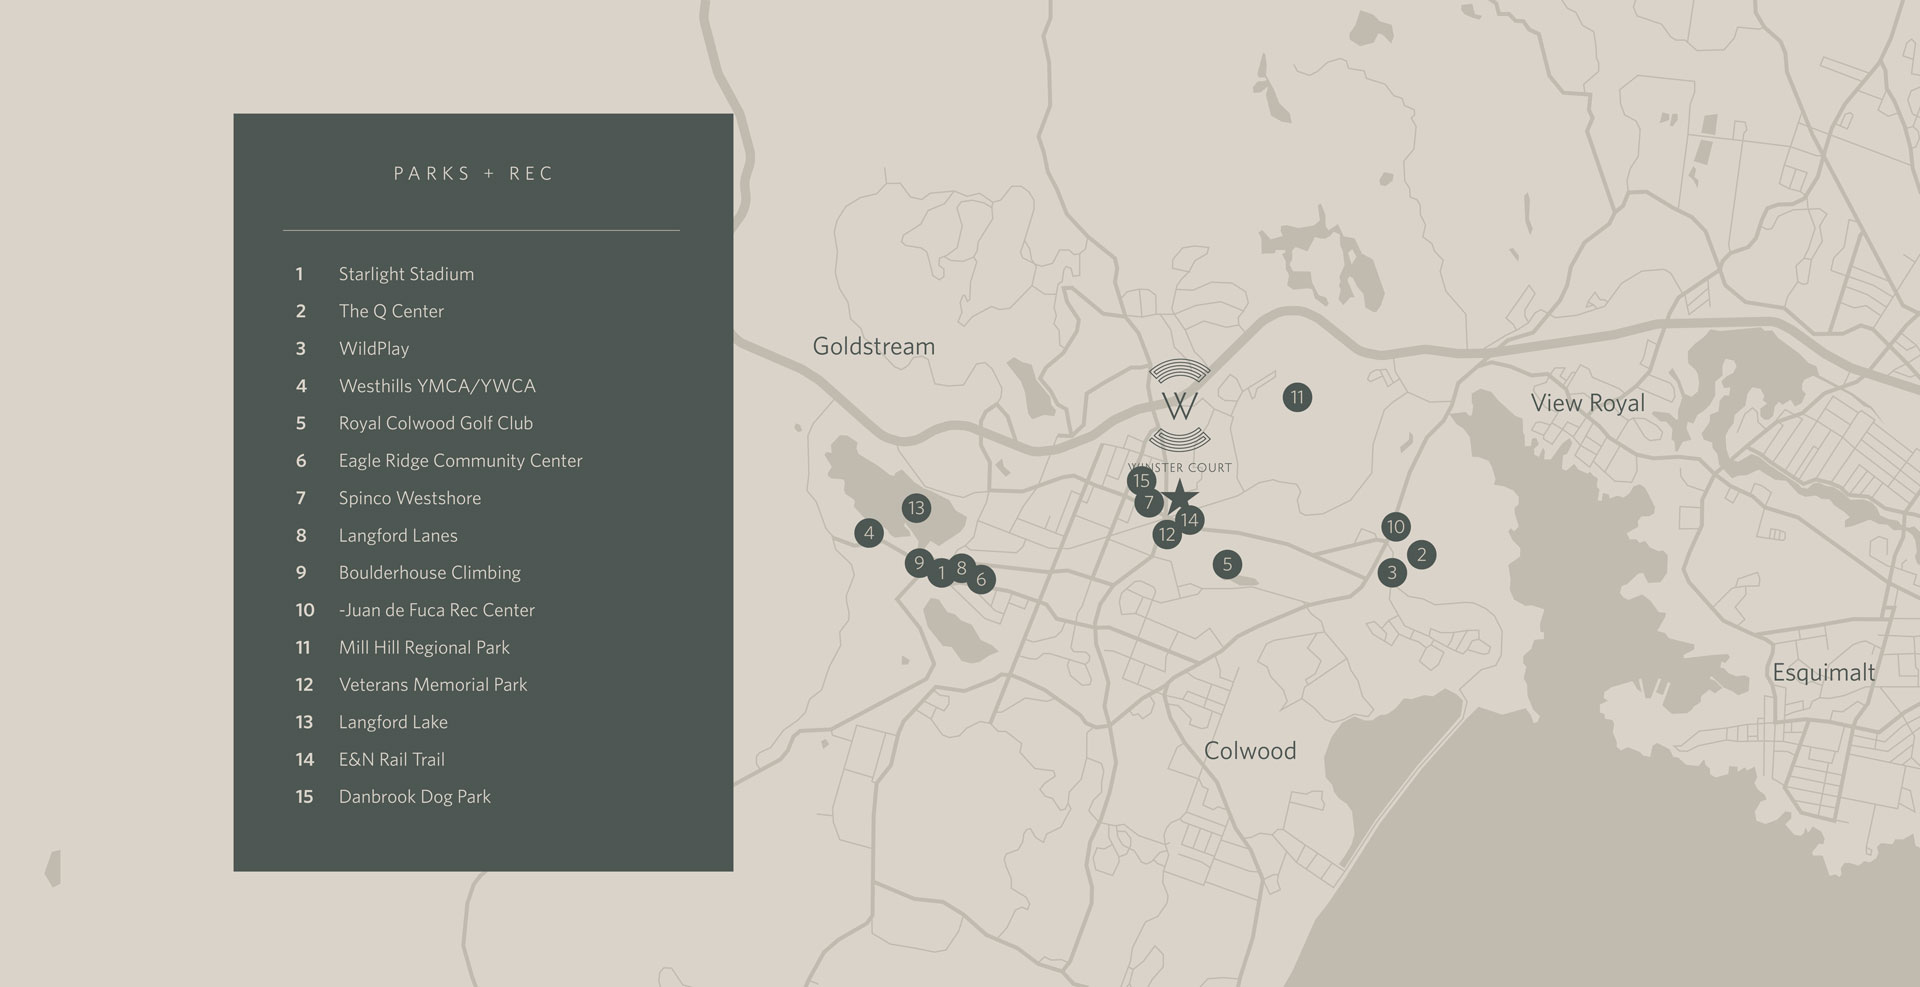1920x987 pixels.
Task: Click the Winster Court W logo
Action: pos(1180,407)
